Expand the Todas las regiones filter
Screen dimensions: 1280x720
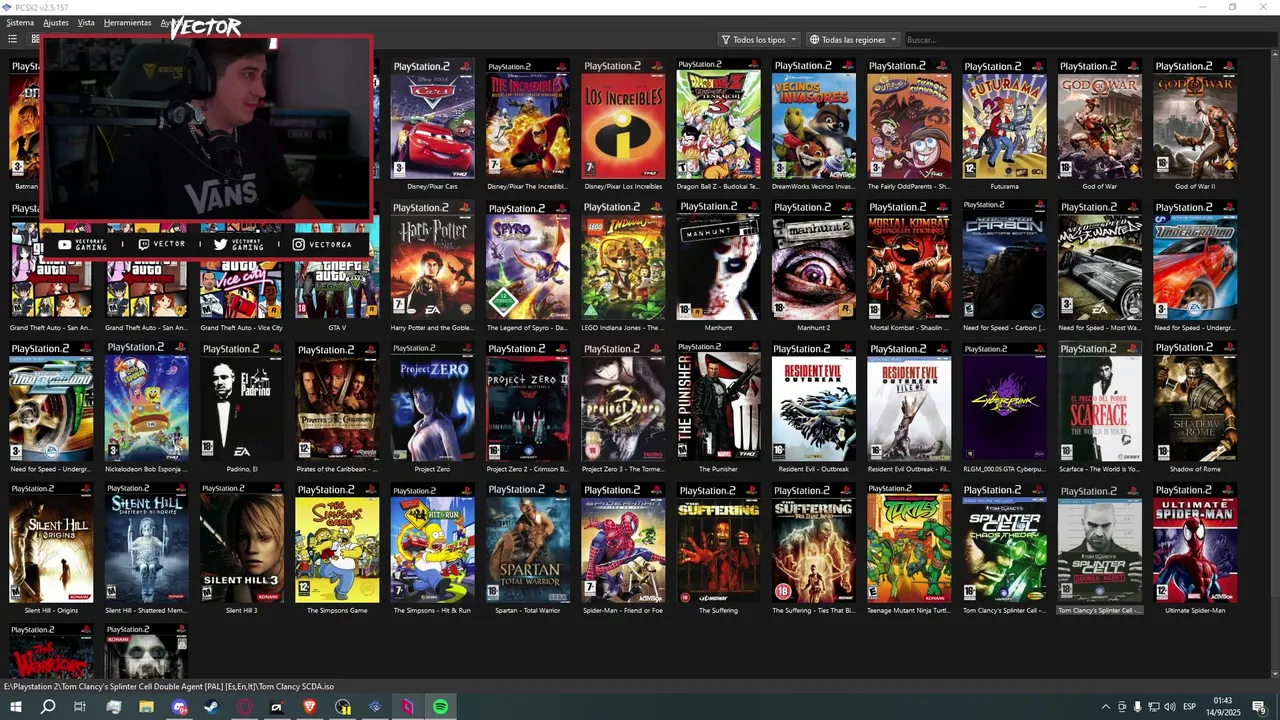(x=854, y=40)
